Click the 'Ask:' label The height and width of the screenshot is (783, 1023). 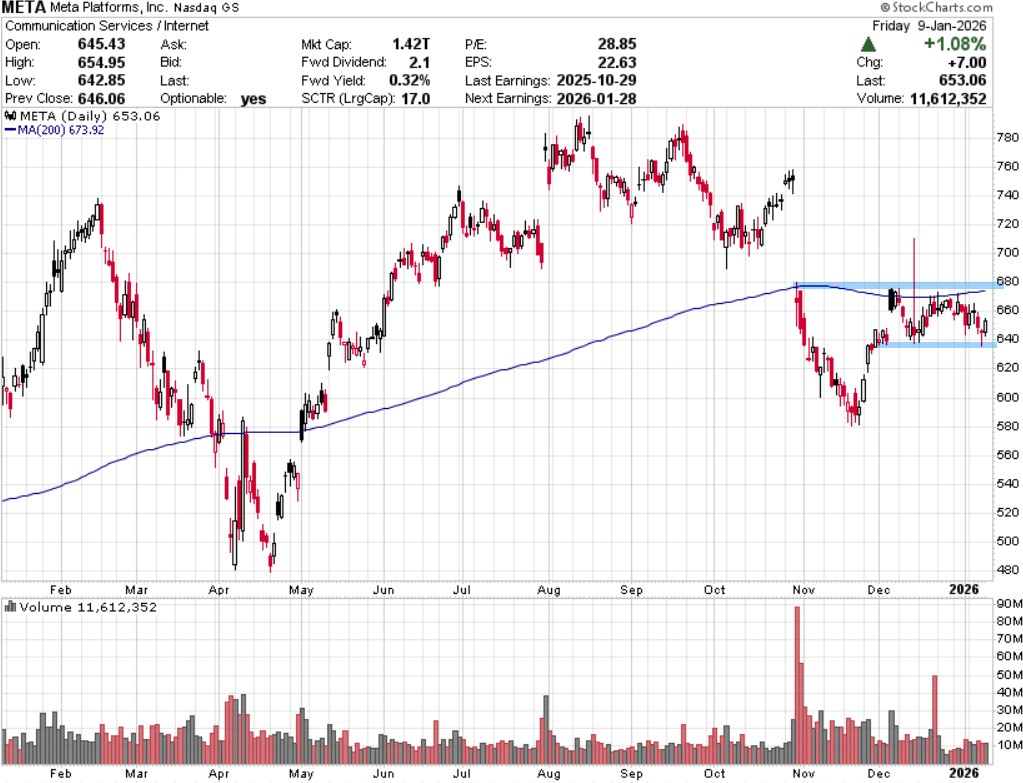pos(174,44)
